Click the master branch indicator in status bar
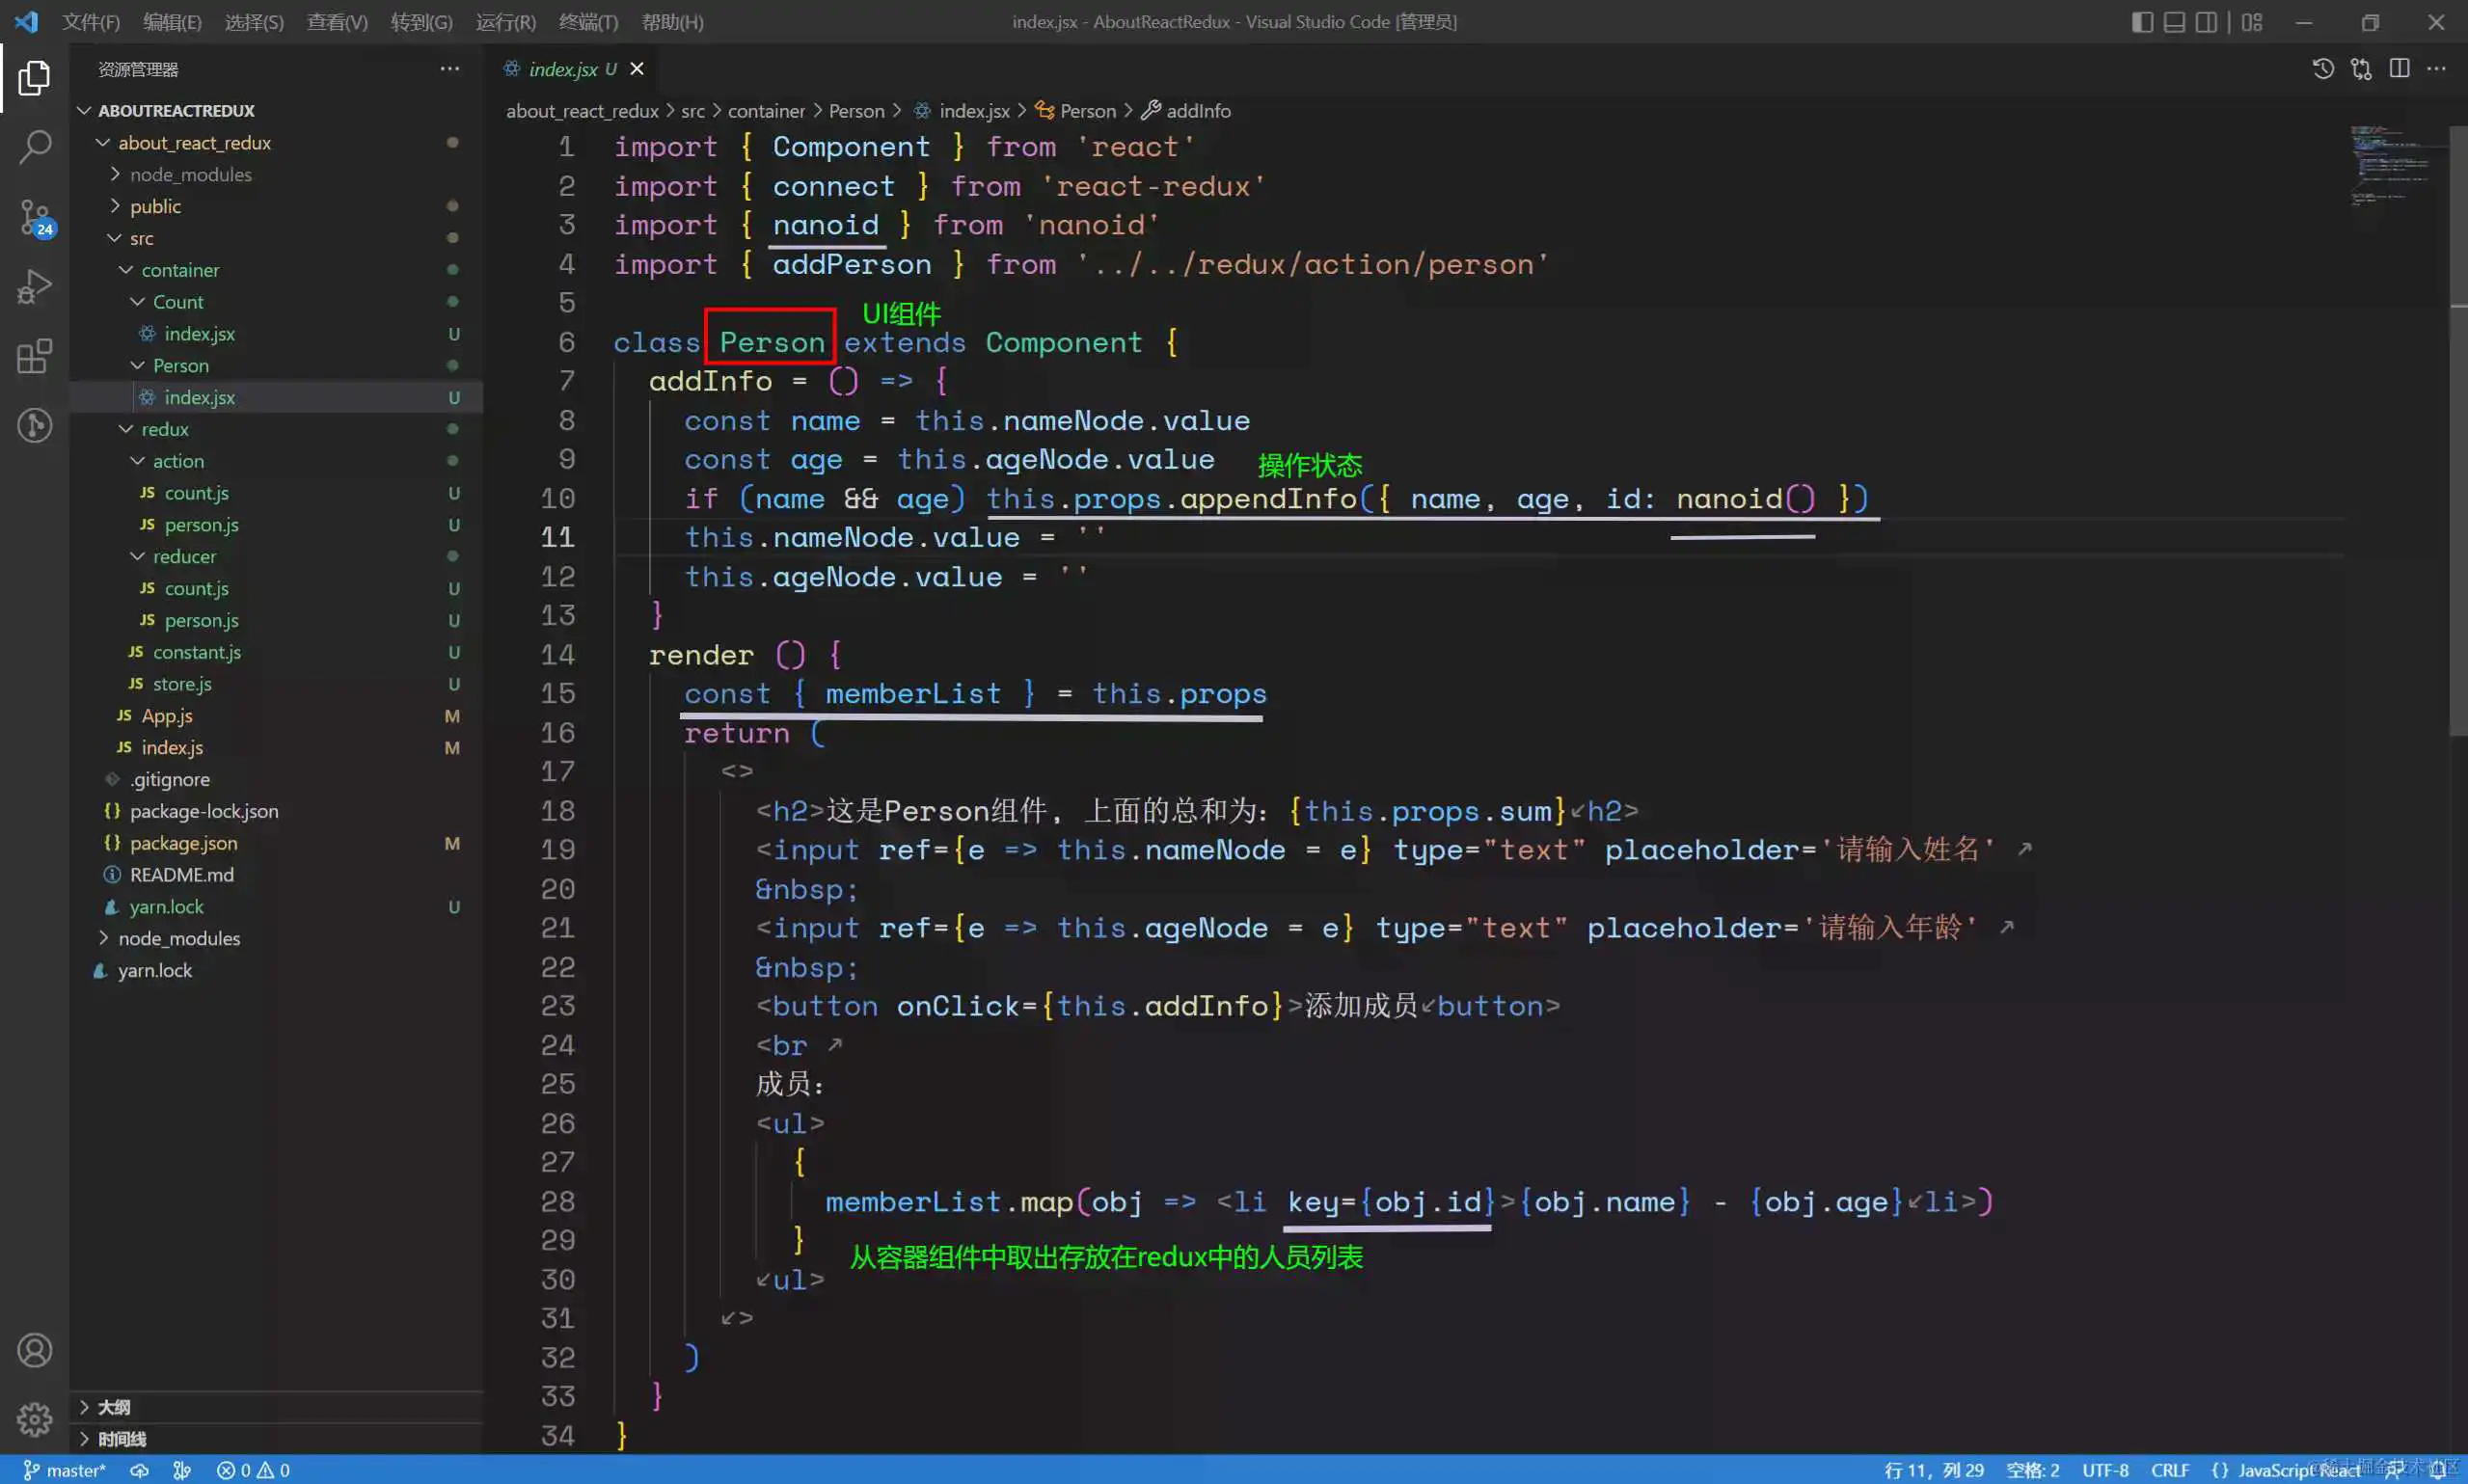Screen dimensions: 2468x1484 click(64, 1470)
